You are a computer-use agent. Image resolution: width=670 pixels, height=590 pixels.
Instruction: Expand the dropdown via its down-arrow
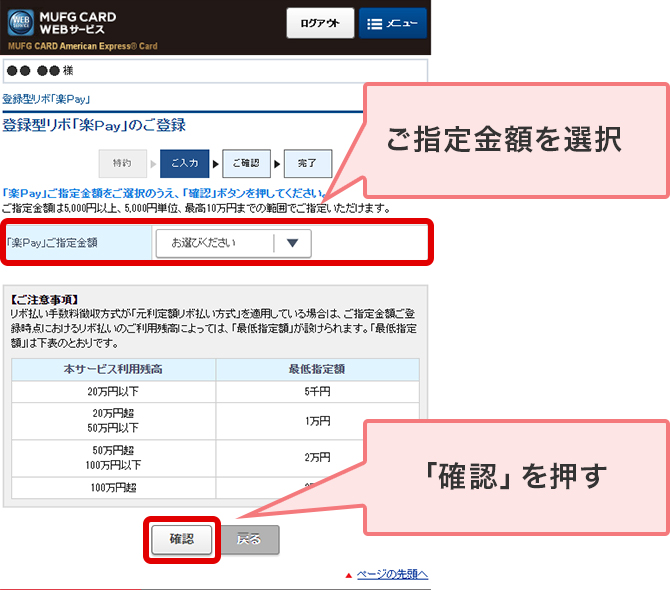(x=292, y=243)
